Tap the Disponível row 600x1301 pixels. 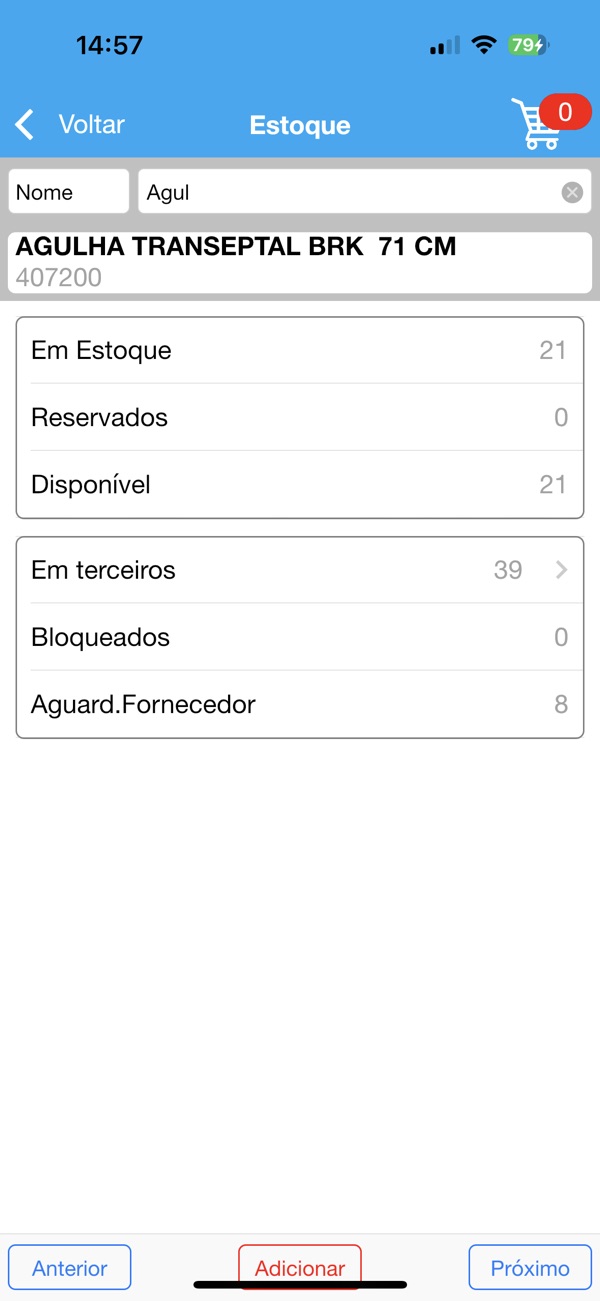(300, 485)
